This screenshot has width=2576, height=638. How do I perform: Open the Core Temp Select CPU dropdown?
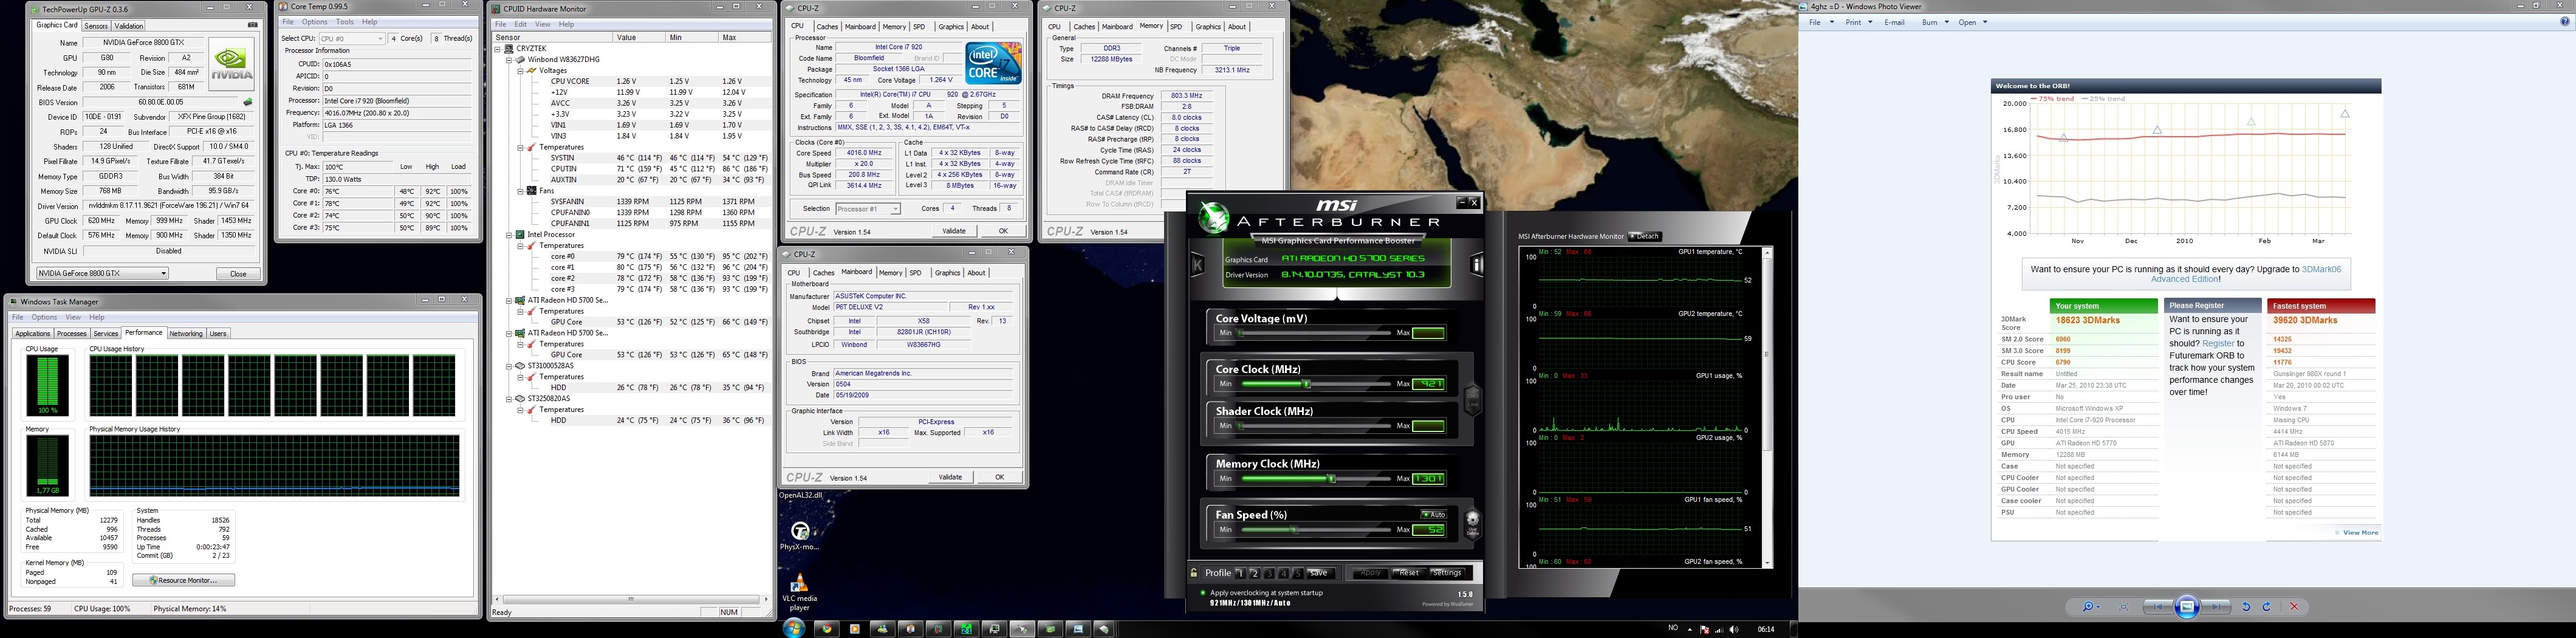(351, 38)
